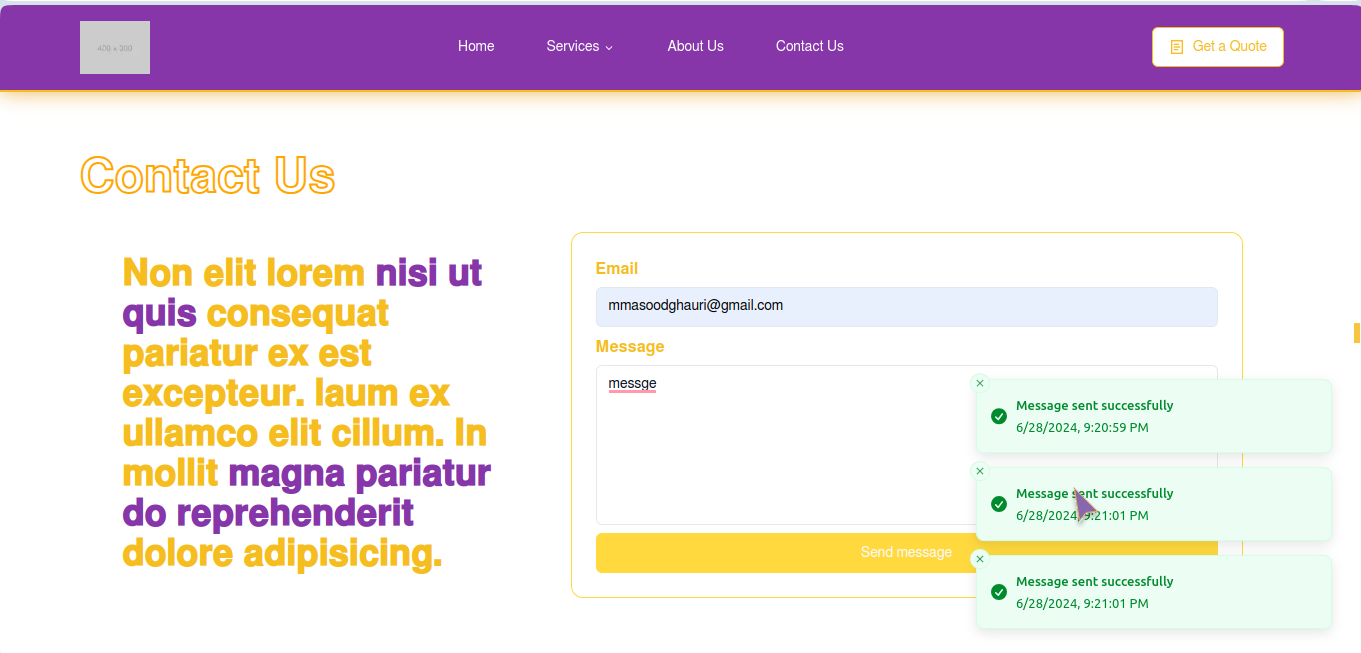The height and width of the screenshot is (653, 1361).
Task: Click the green check icon on 9:20:59 toast
Action: click(998, 416)
